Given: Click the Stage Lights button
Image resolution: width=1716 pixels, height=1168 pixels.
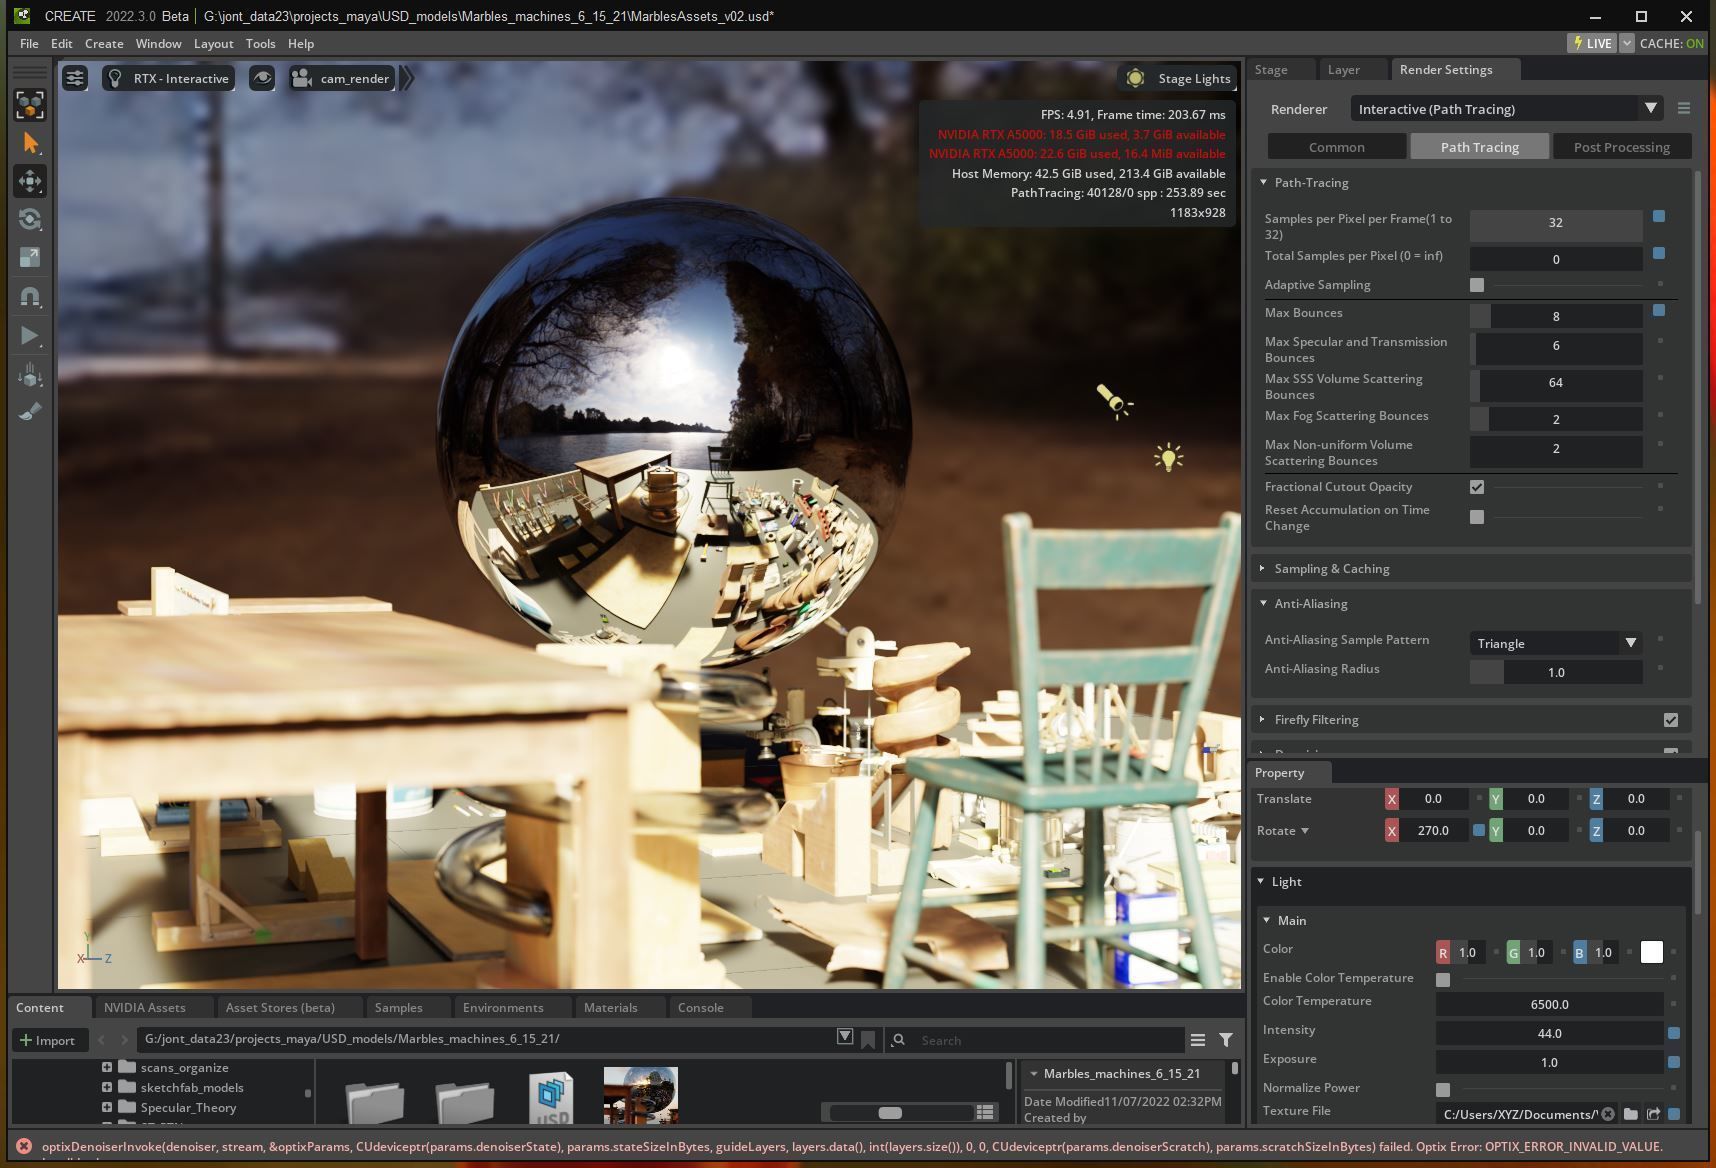Looking at the screenshot, I should pyautogui.click(x=1177, y=78).
